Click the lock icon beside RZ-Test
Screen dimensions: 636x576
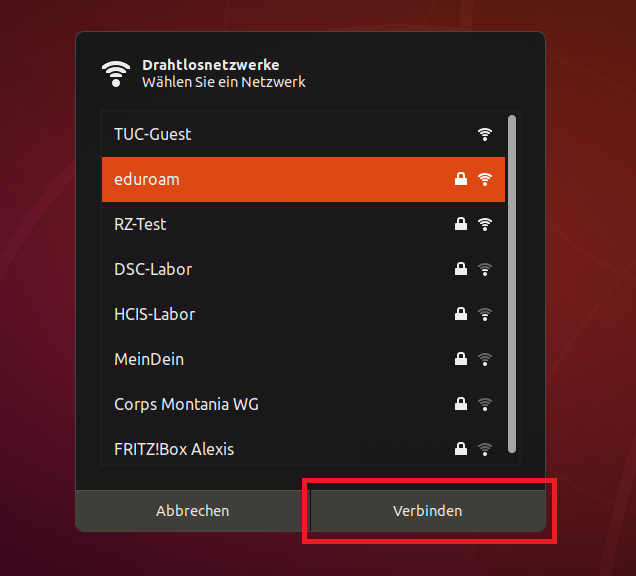(461, 224)
